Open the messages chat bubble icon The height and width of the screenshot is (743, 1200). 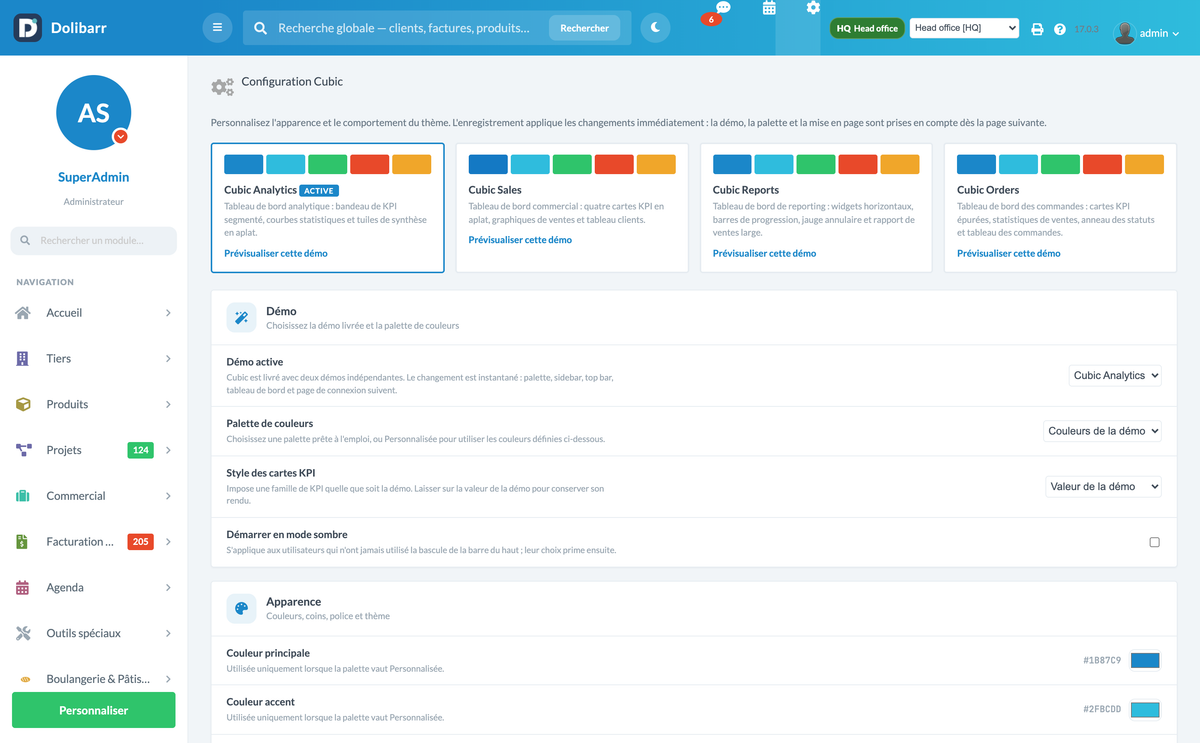pyautogui.click(x=723, y=8)
